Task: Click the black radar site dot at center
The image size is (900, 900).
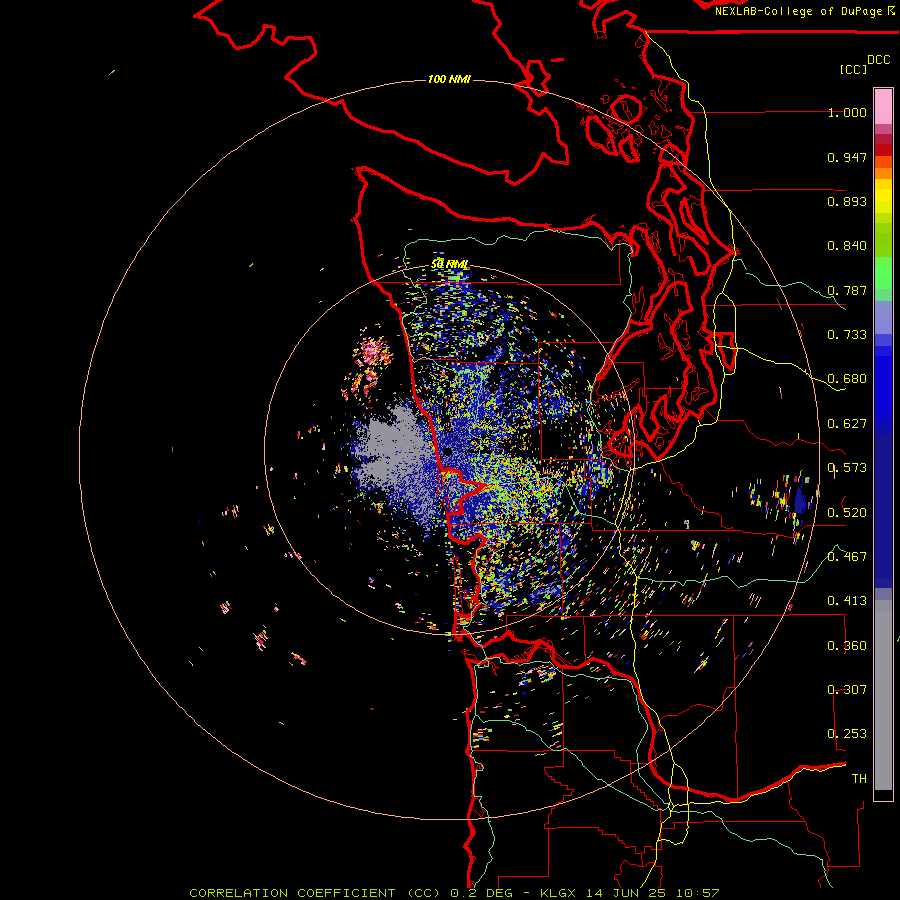Action: [448, 452]
